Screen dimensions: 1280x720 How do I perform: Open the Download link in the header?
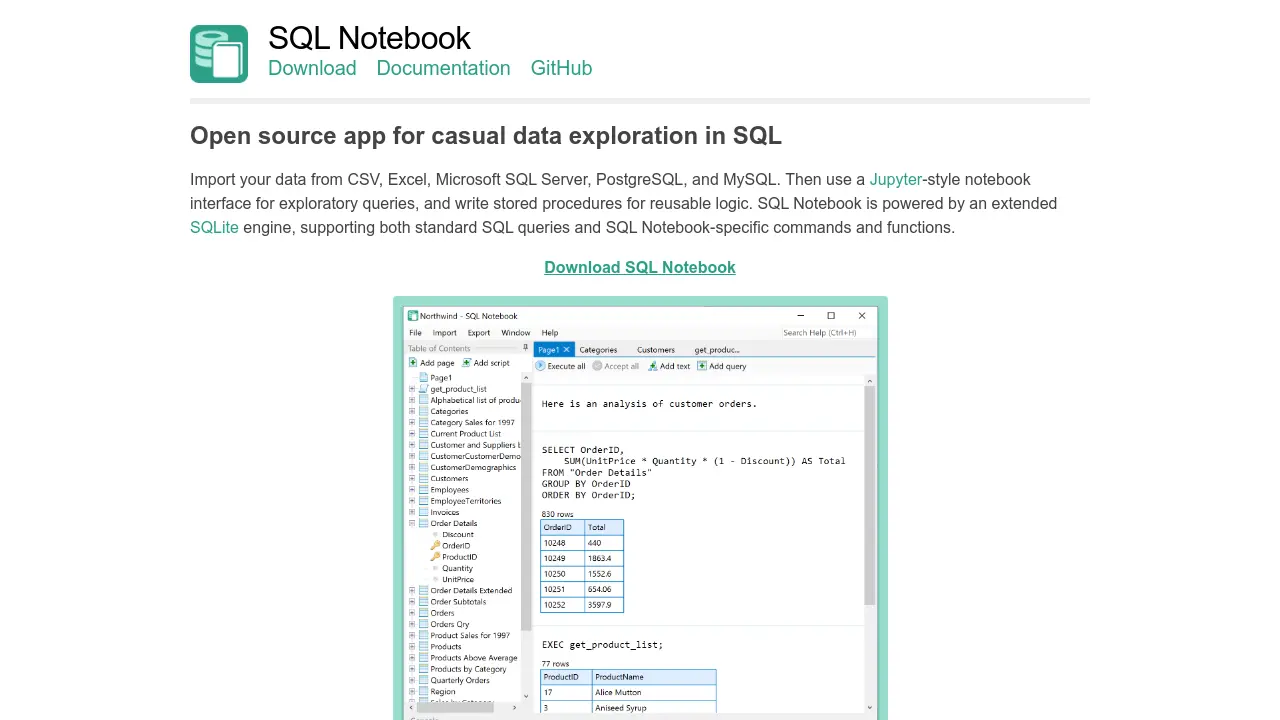tap(312, 68)
